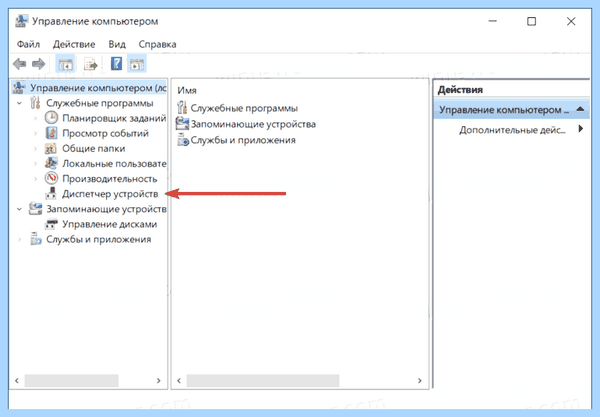
Task: Click the shared folders icon beside Общие папки
Action: [51, 148]
